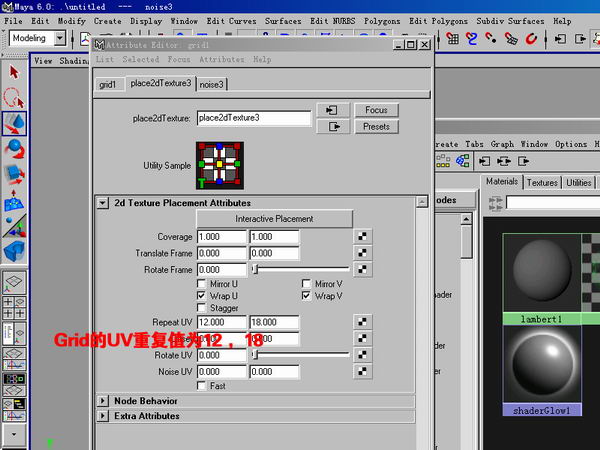This screenshot has width=600, height=450.
Task: Click the Interactive Placement button
Action: pos(274,219)
